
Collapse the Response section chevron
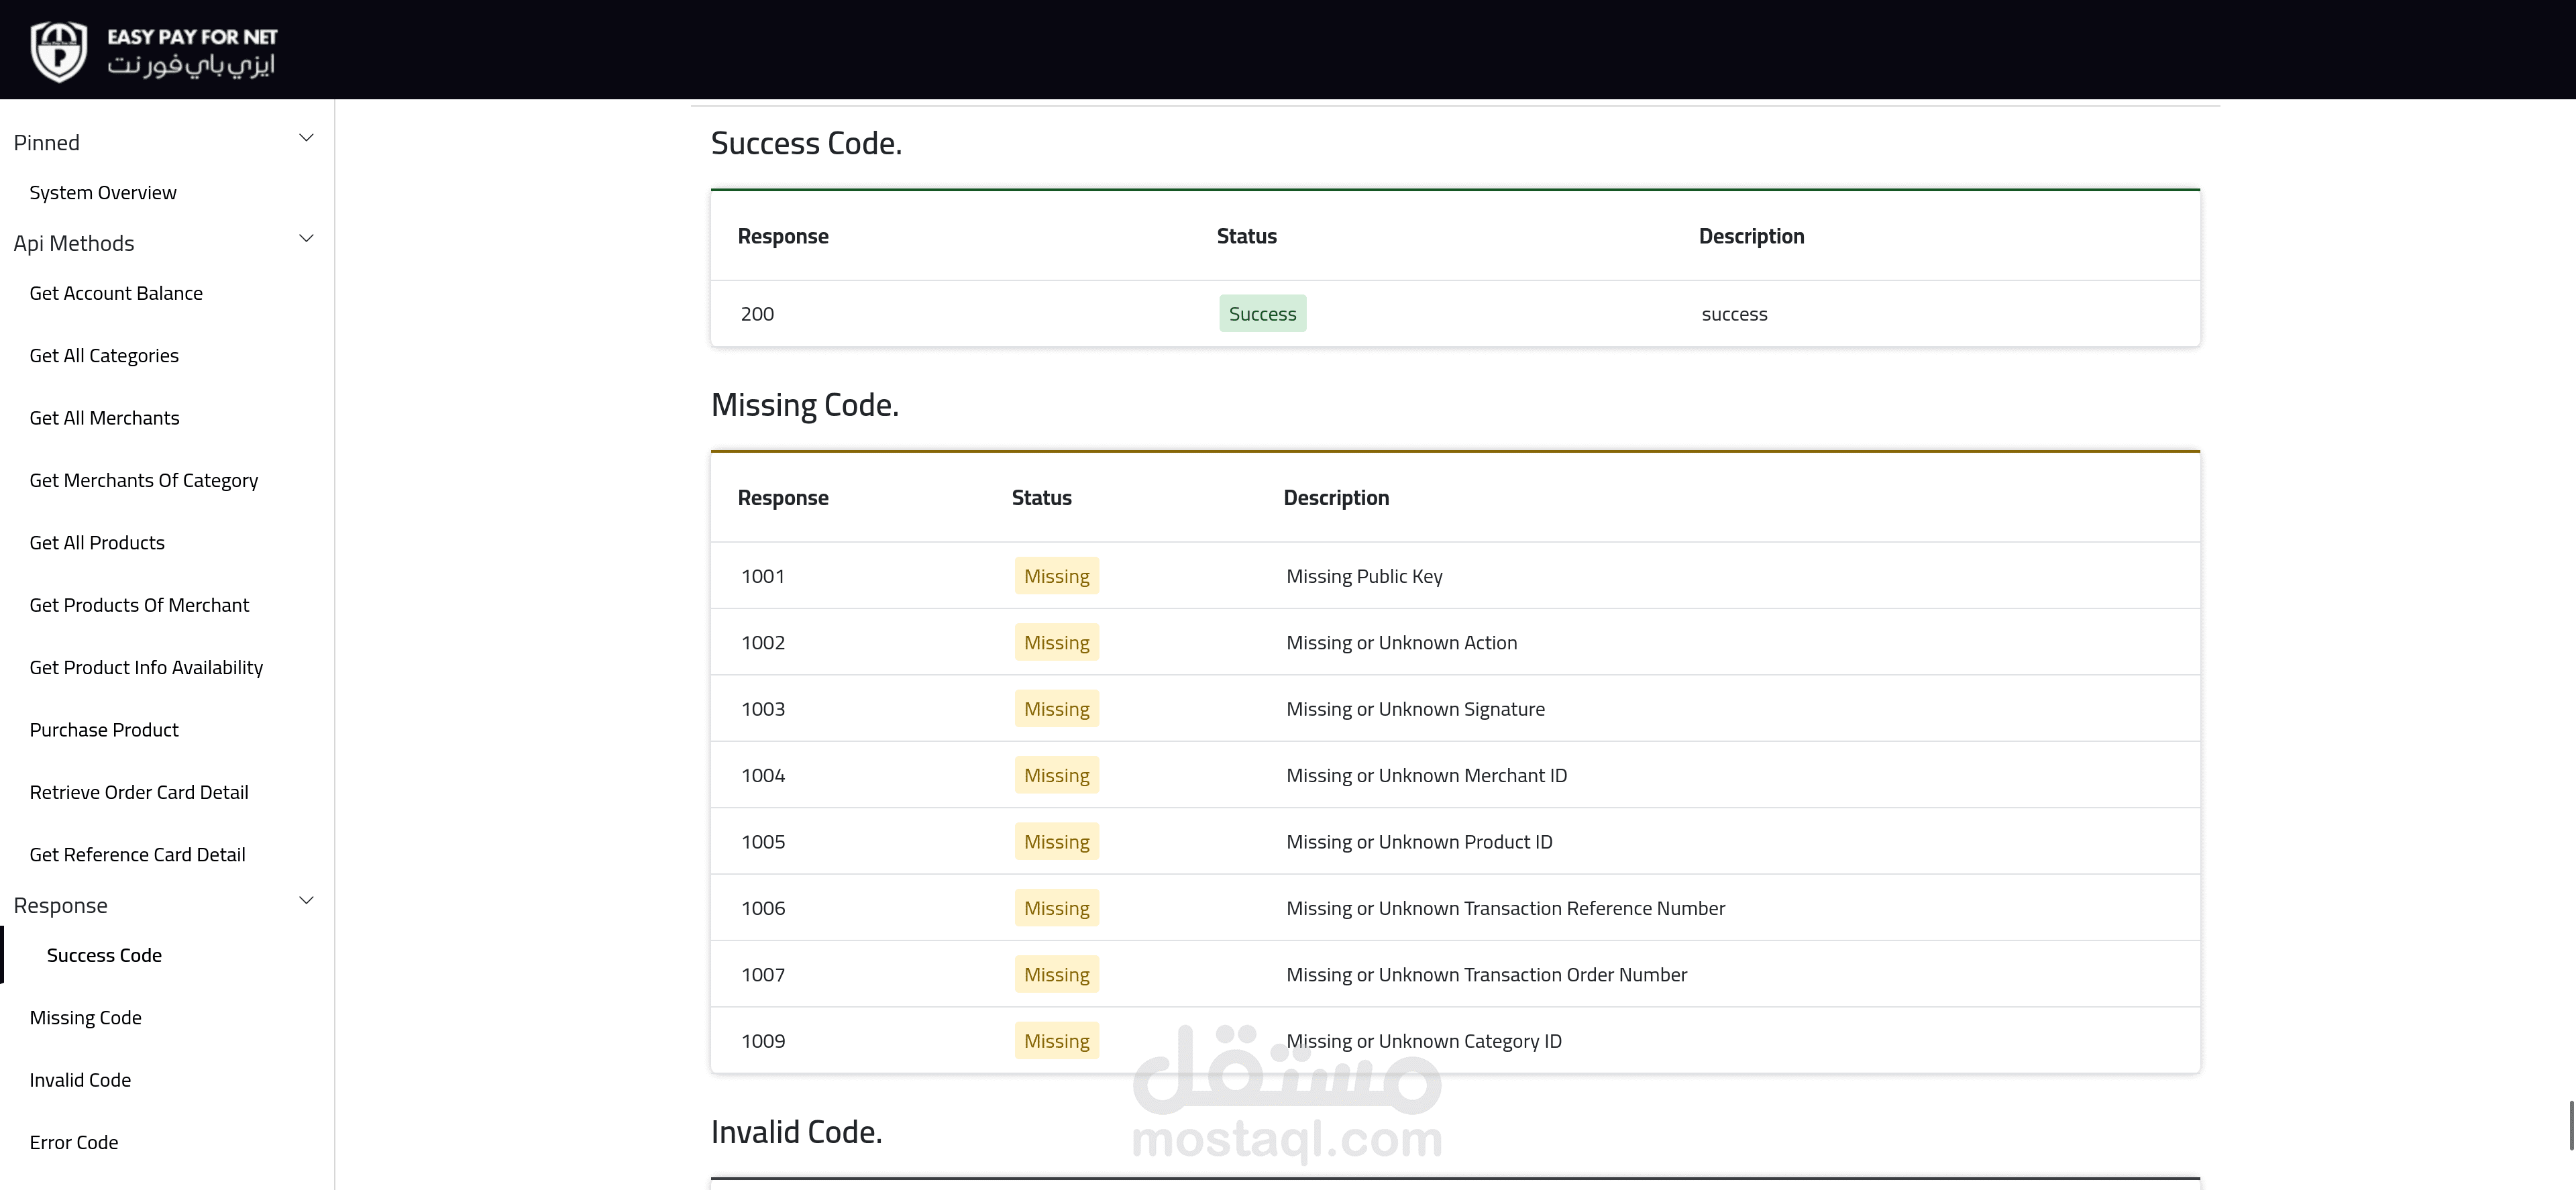click(306, 901)
